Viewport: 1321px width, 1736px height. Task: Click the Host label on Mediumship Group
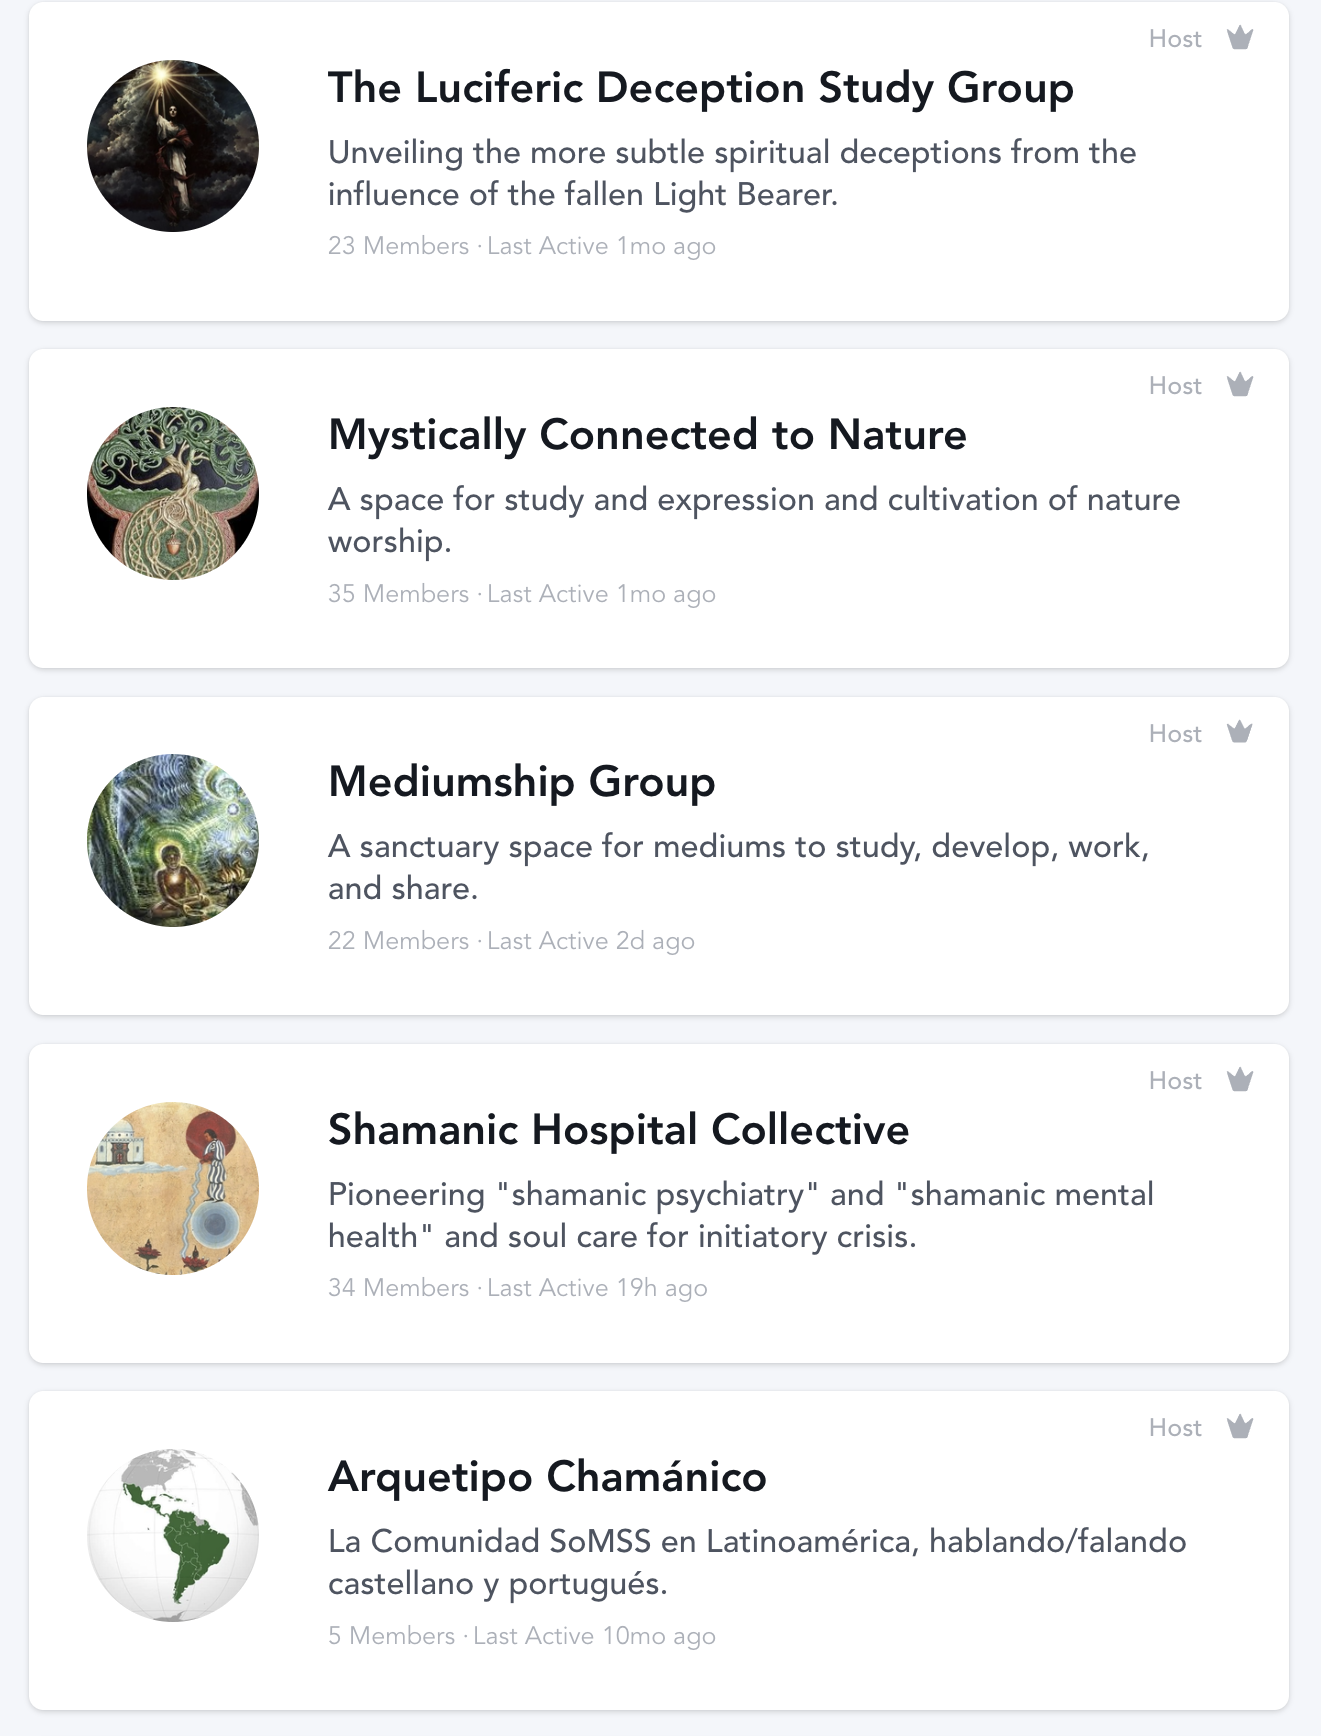pyautogui.click(x=1175, y=734)
